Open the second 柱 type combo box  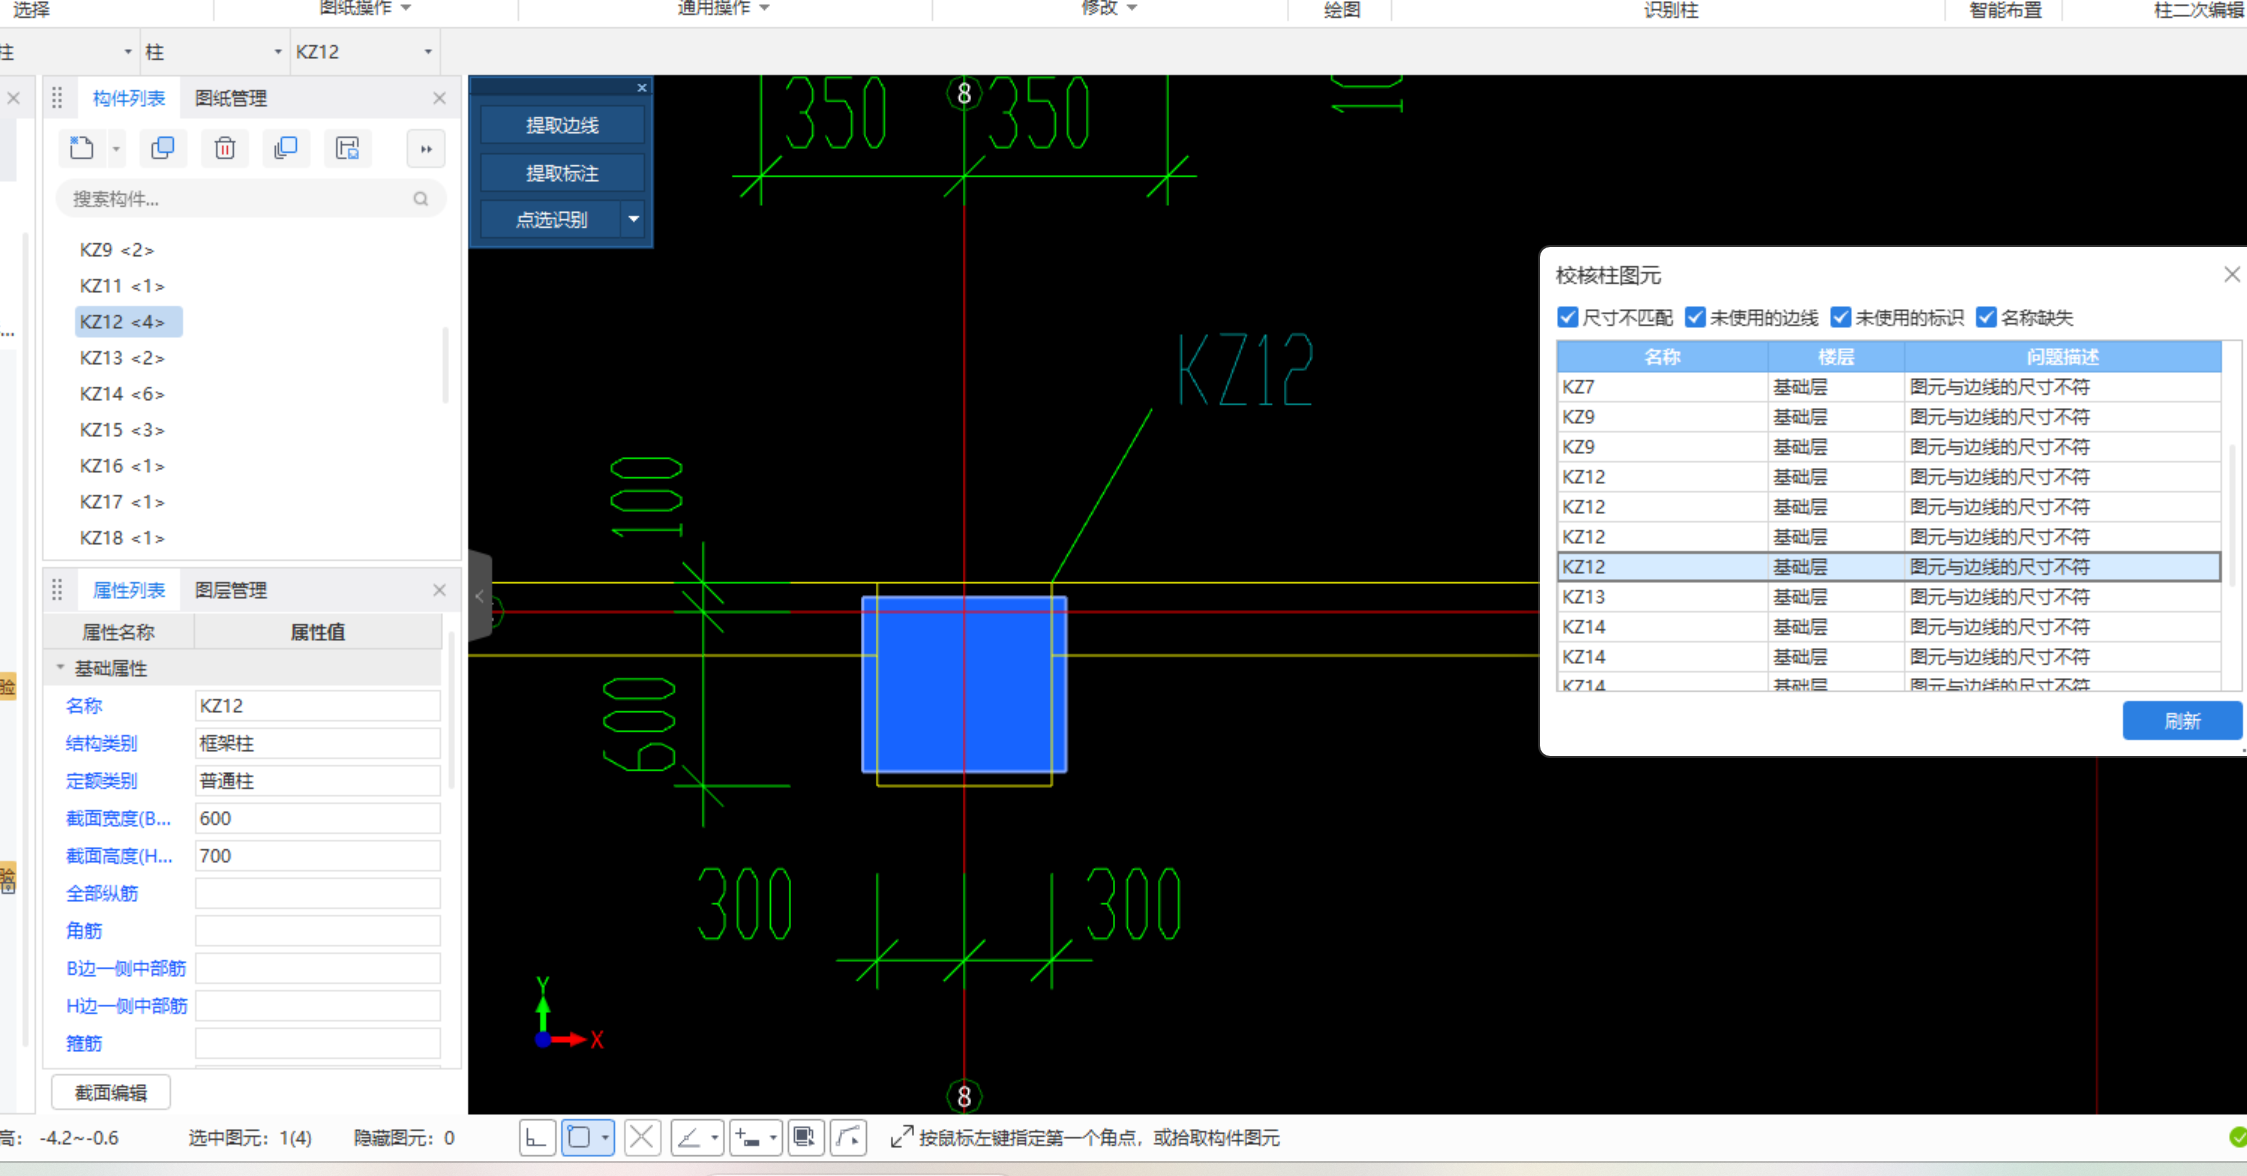[x=215, y=52]
